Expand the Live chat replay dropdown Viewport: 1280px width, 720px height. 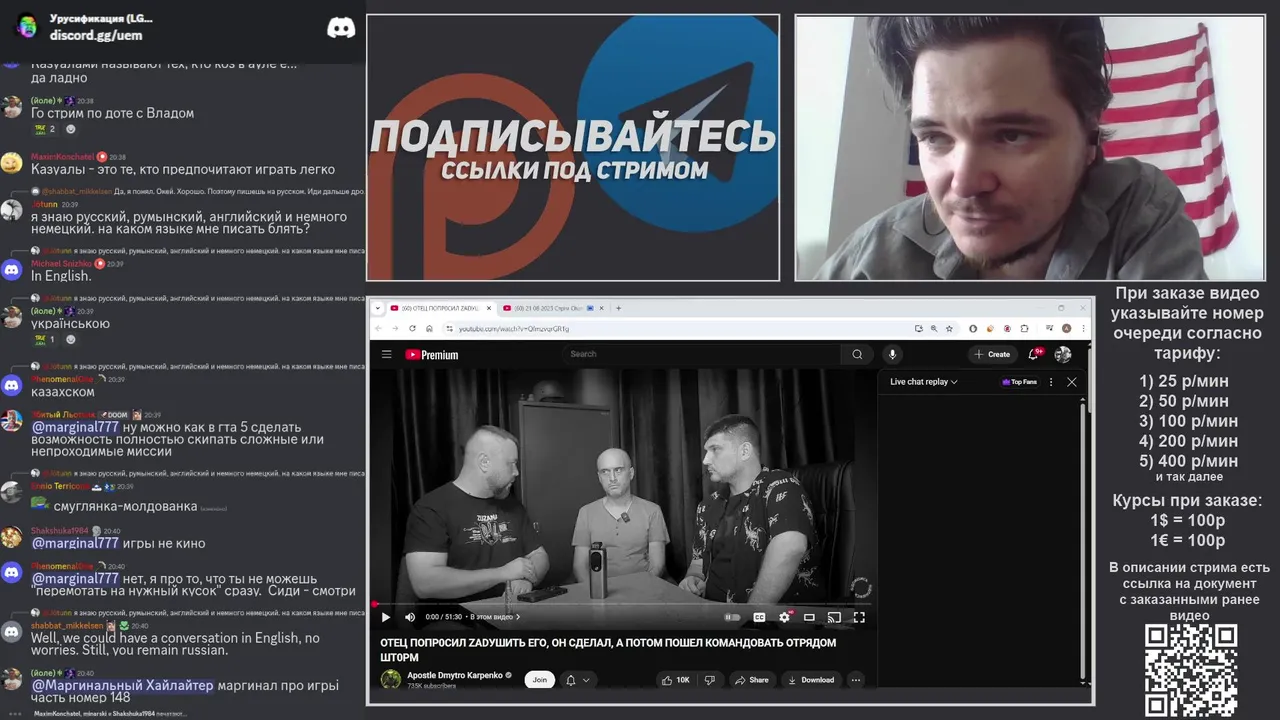[924, 382]
